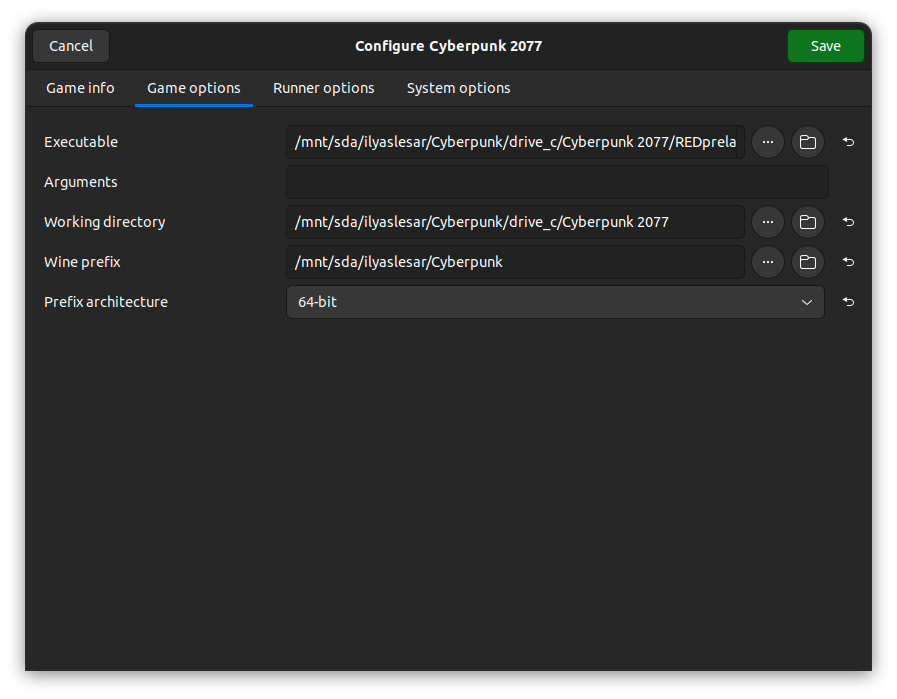Click into the empty Arguments field
This screenshot has width=897, height=699.
[557, 182]
